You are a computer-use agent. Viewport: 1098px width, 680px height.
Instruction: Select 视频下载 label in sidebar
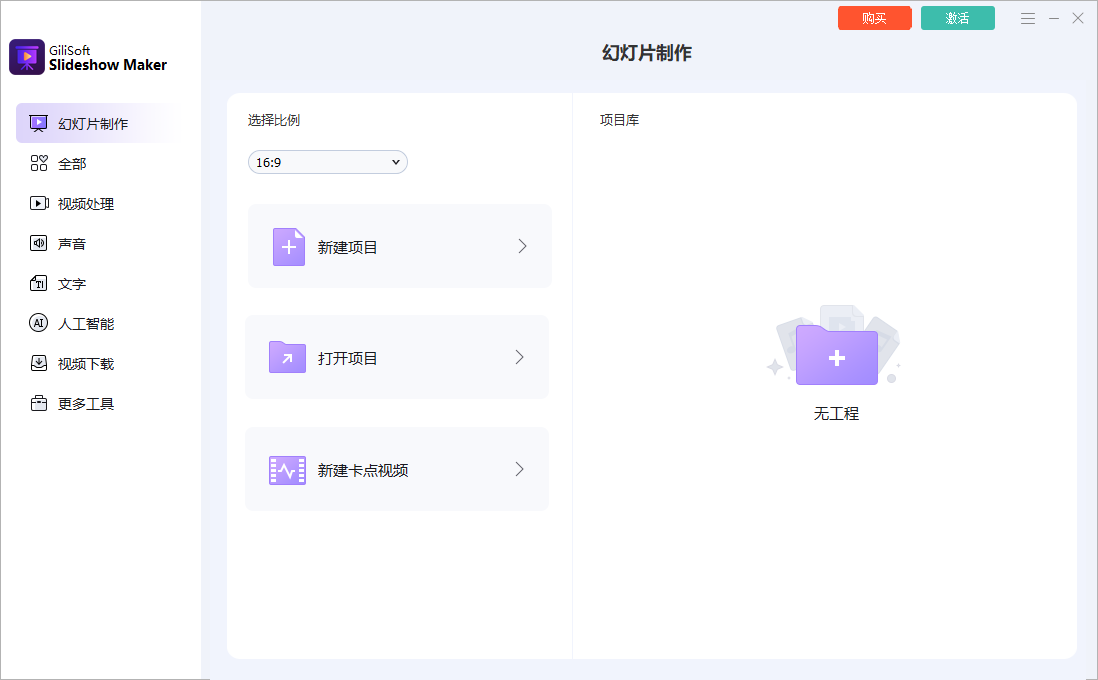pos(86,363)
